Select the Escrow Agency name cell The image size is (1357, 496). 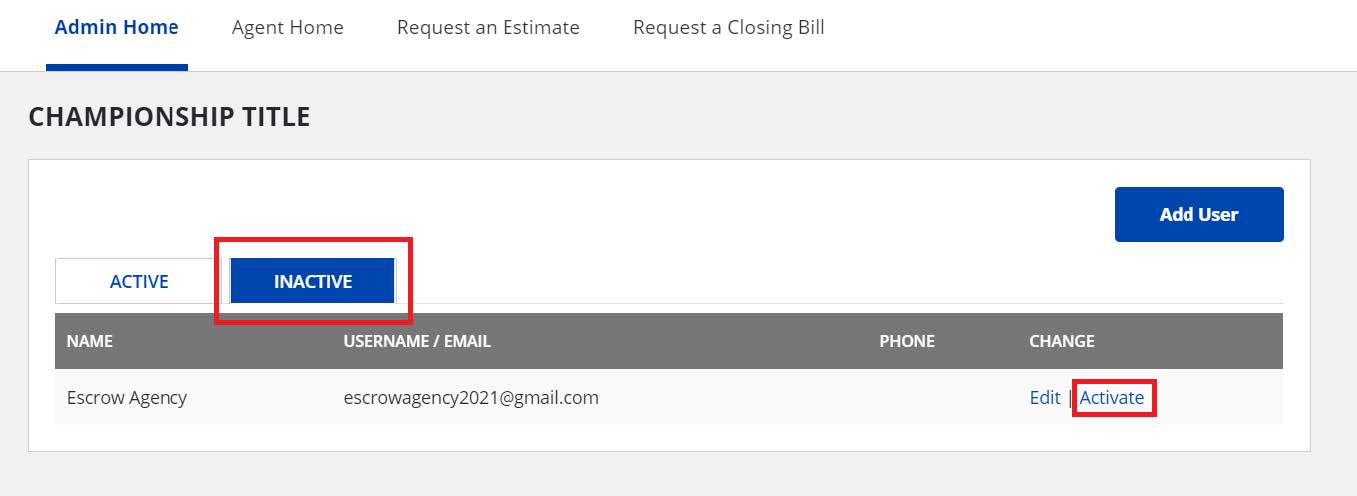coord(127,398)
